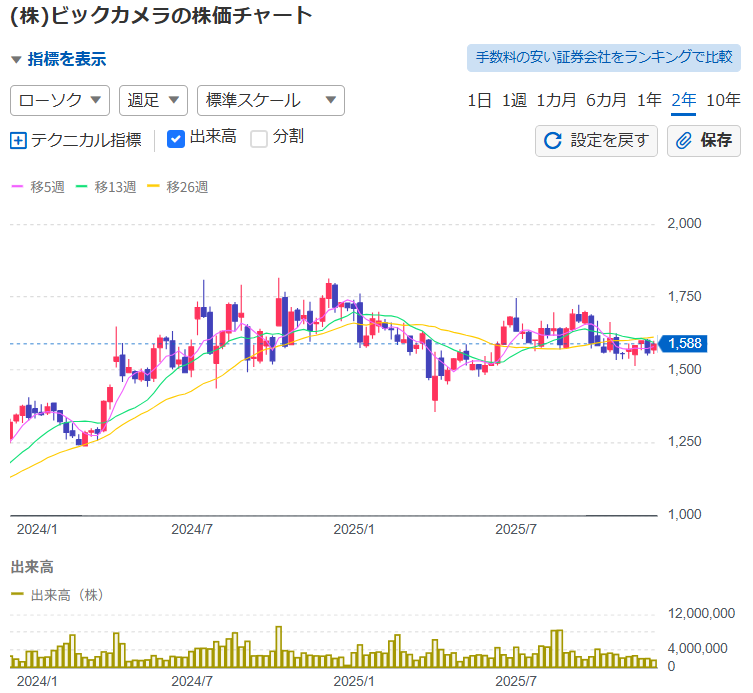Uncheck the 出来高 checkbox
The width and height of the screenshot is (753, 693).
click(x=176, y=139)
